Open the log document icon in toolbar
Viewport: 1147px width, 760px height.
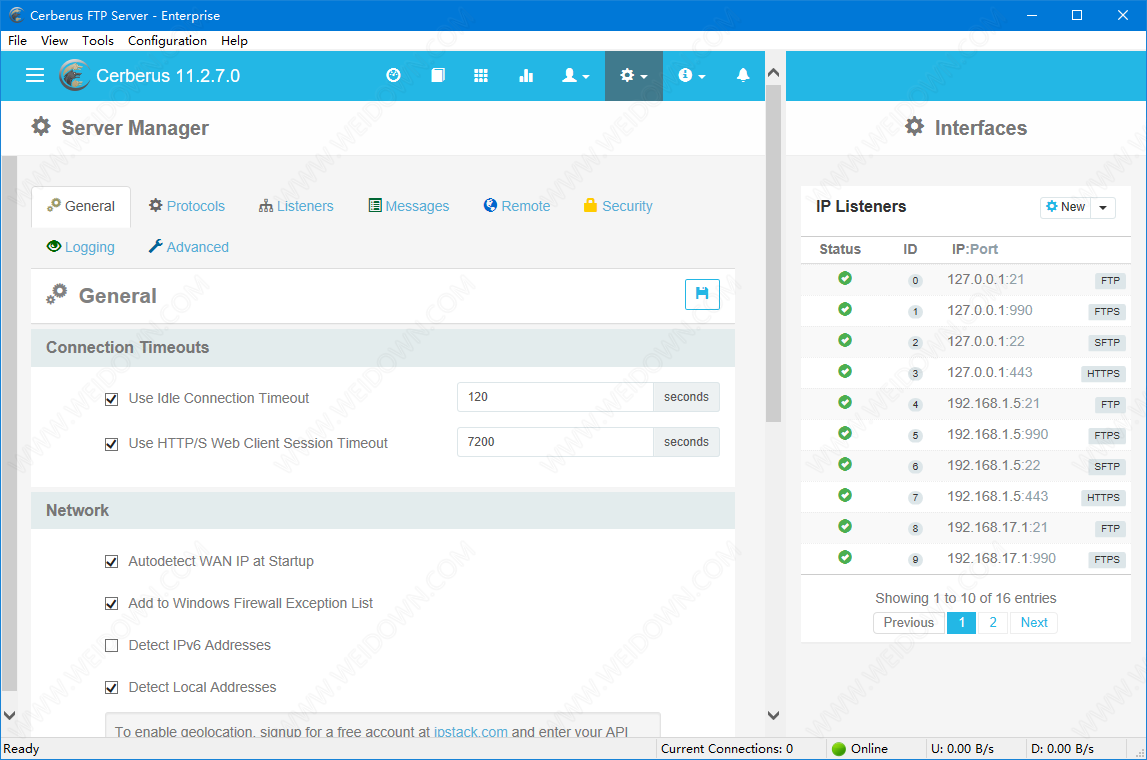(437, 75)
